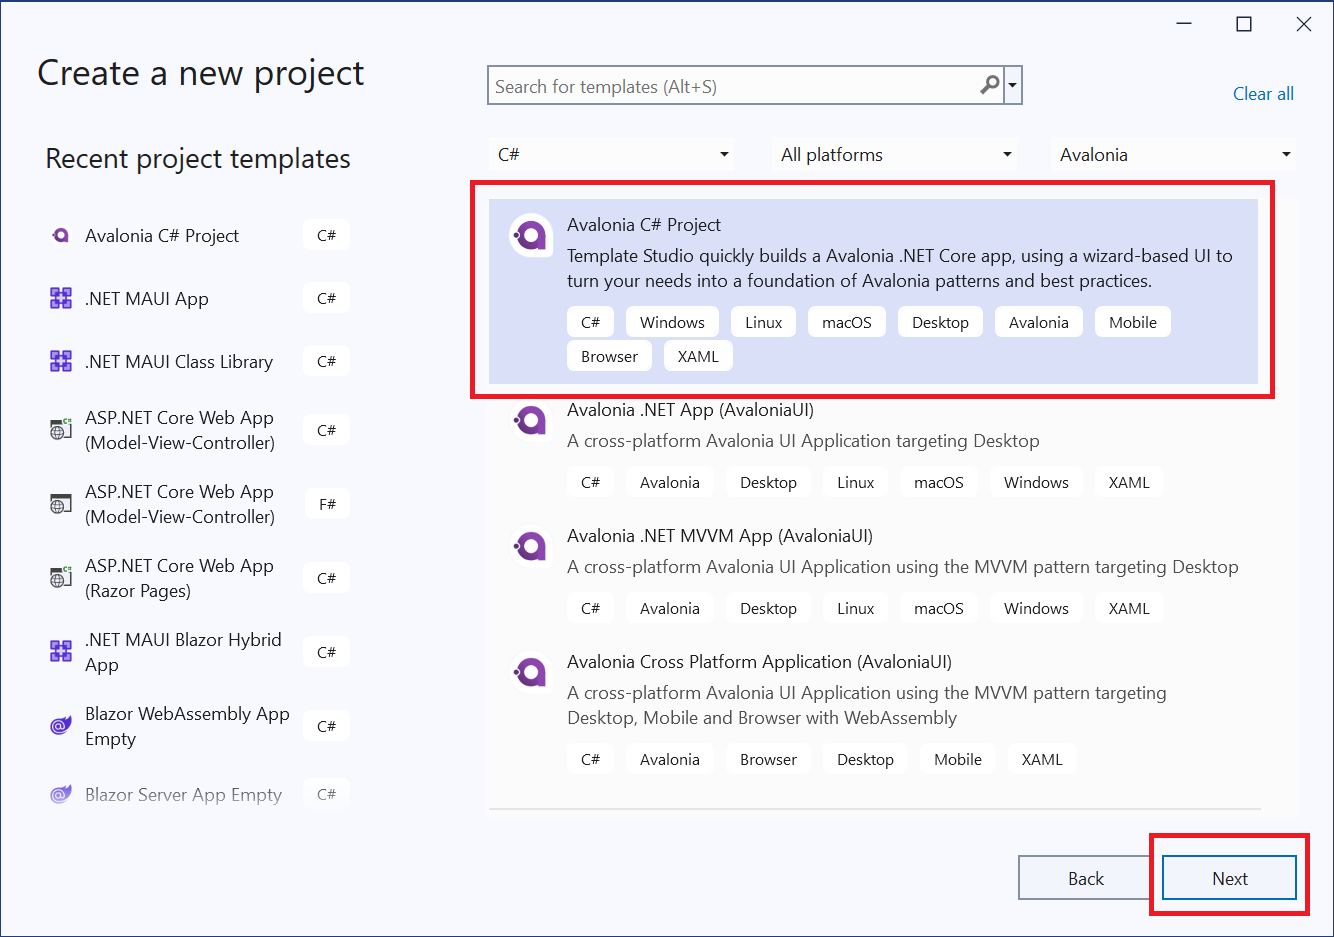
Task: Click the Avalonia C# Project result title
Action: tap(644, 225)
